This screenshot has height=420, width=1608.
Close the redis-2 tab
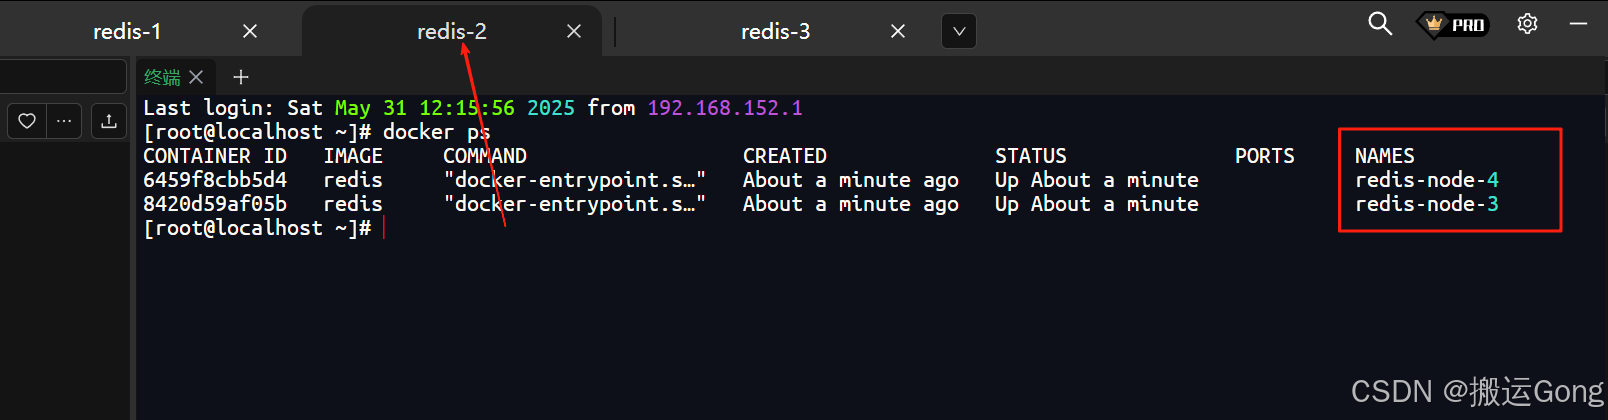click(574, 32)
